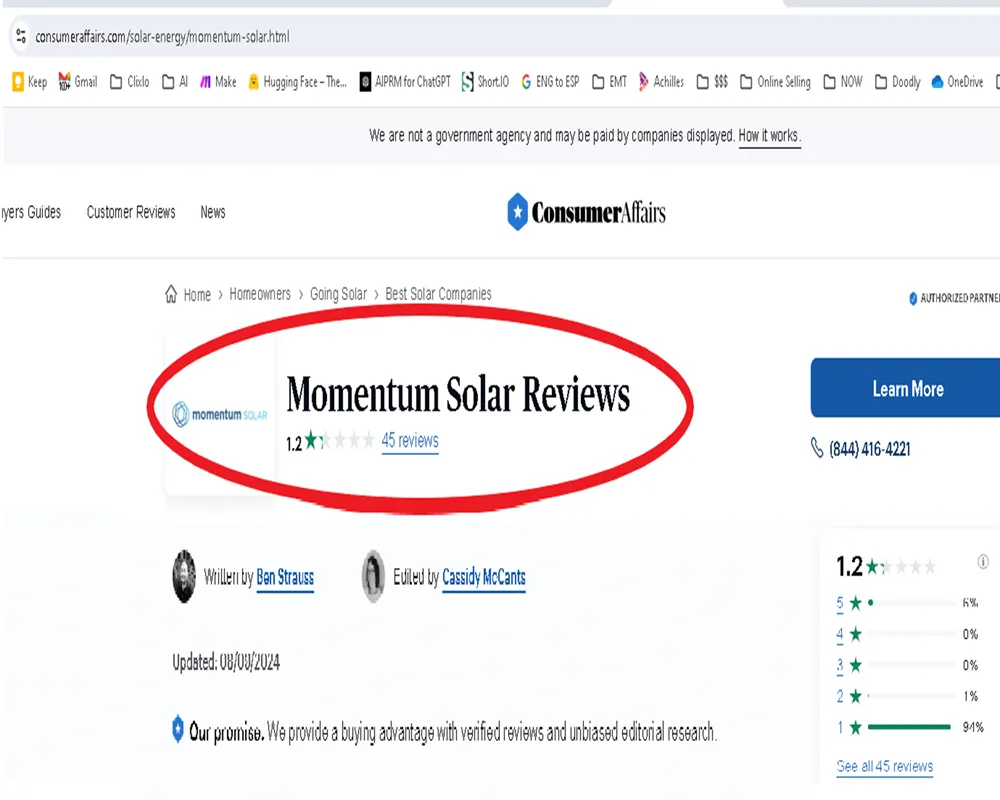The height and width of the screenshot is (800, 1000).
Task: Open the OneDrive bookmark
Action: pos(957,82)
